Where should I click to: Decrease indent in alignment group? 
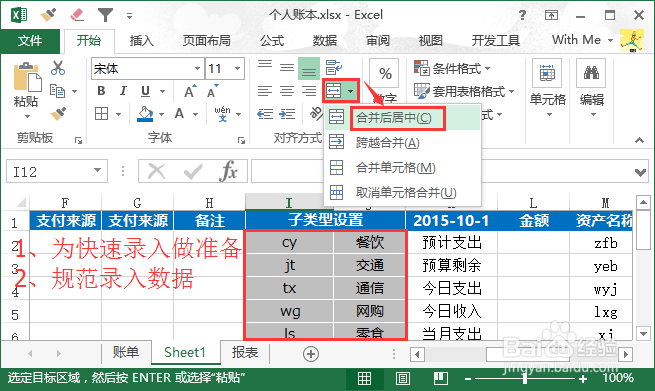point(265,114)
